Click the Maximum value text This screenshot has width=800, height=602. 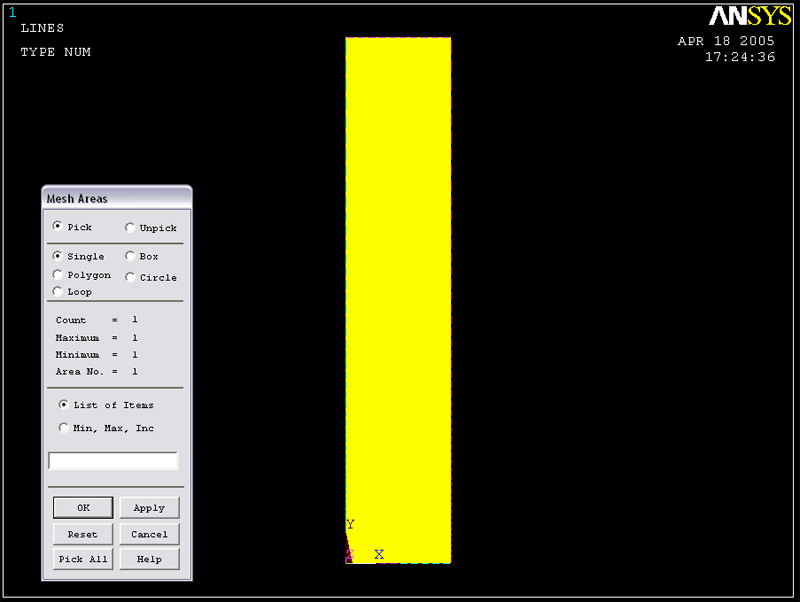tap(135, 337)
